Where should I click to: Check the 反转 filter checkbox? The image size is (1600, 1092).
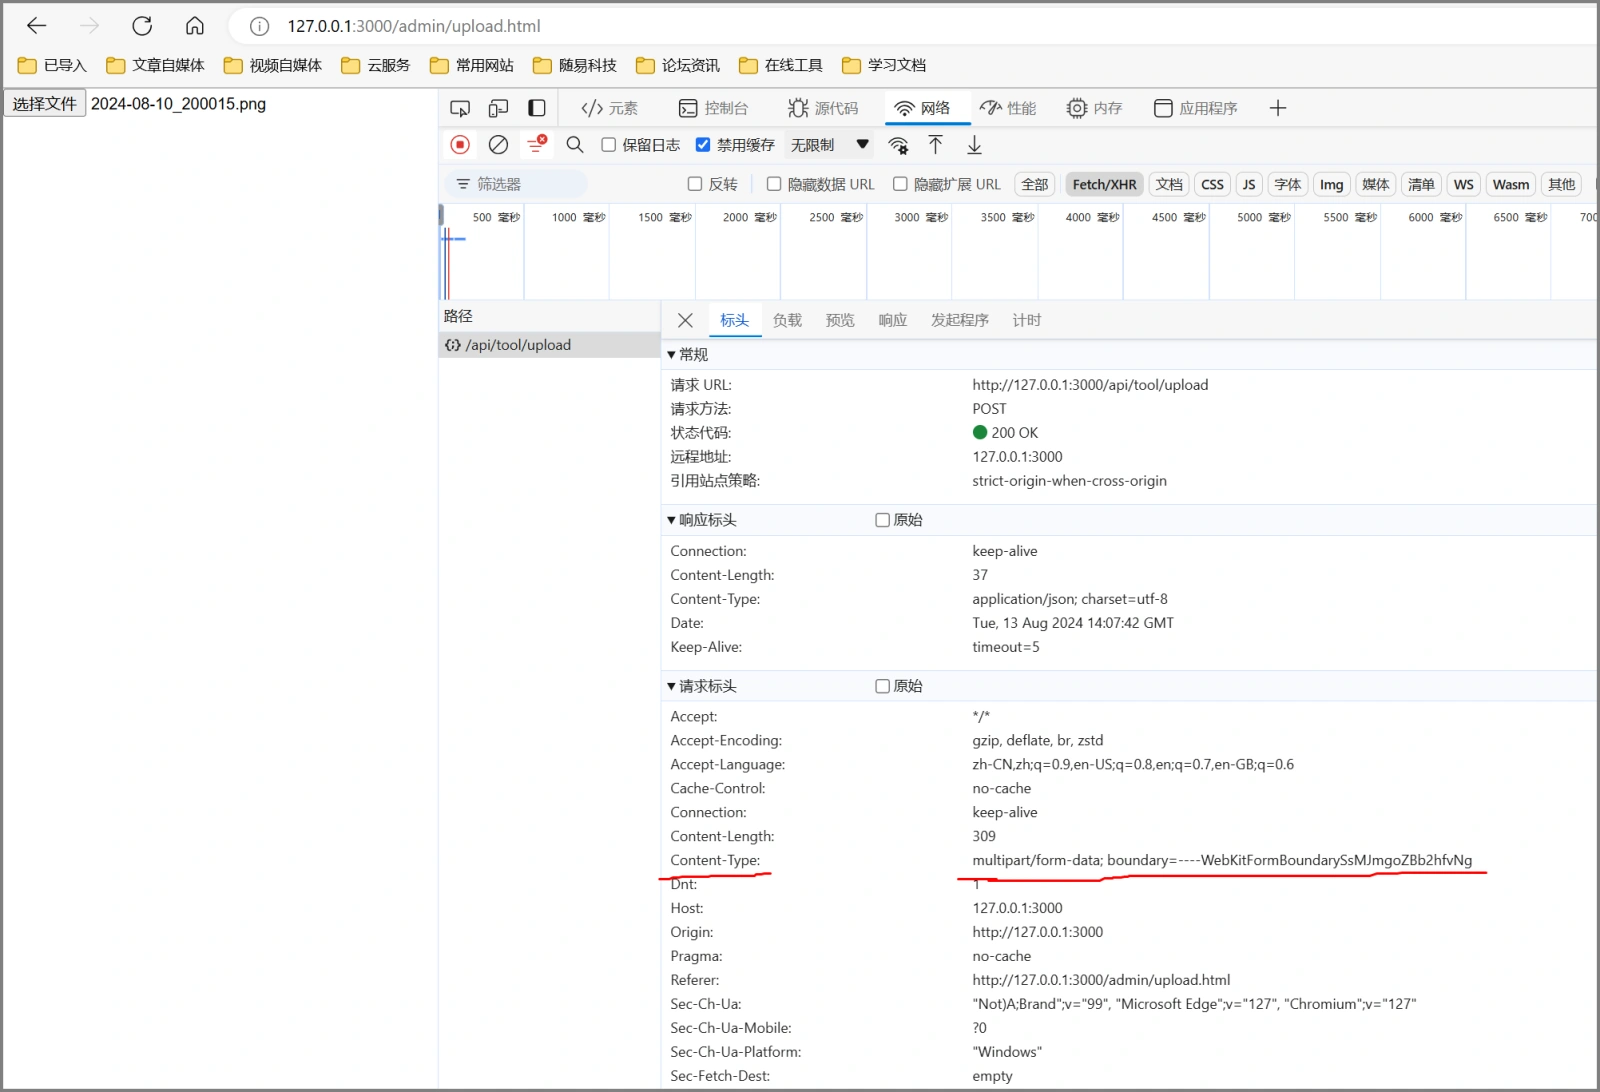695,184
